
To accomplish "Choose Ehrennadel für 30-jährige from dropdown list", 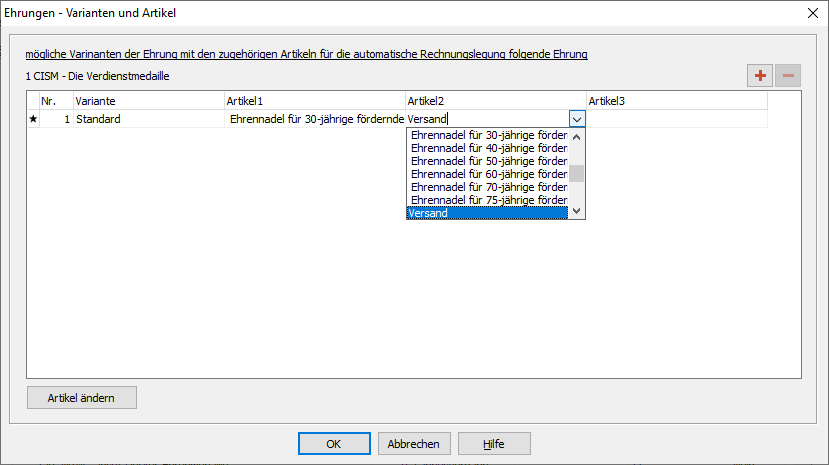I will [x=488, y=136].
